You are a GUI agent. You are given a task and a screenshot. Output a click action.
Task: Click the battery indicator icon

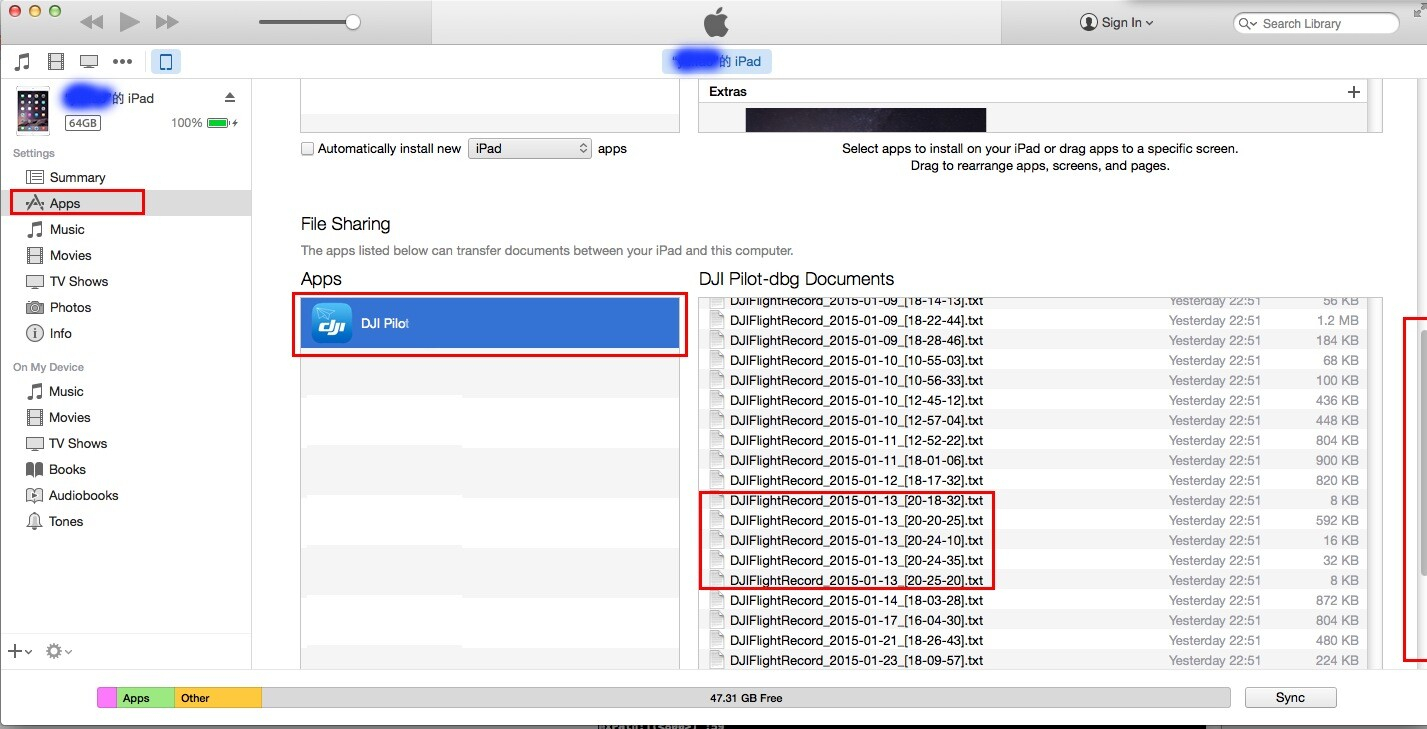[220, 123]
